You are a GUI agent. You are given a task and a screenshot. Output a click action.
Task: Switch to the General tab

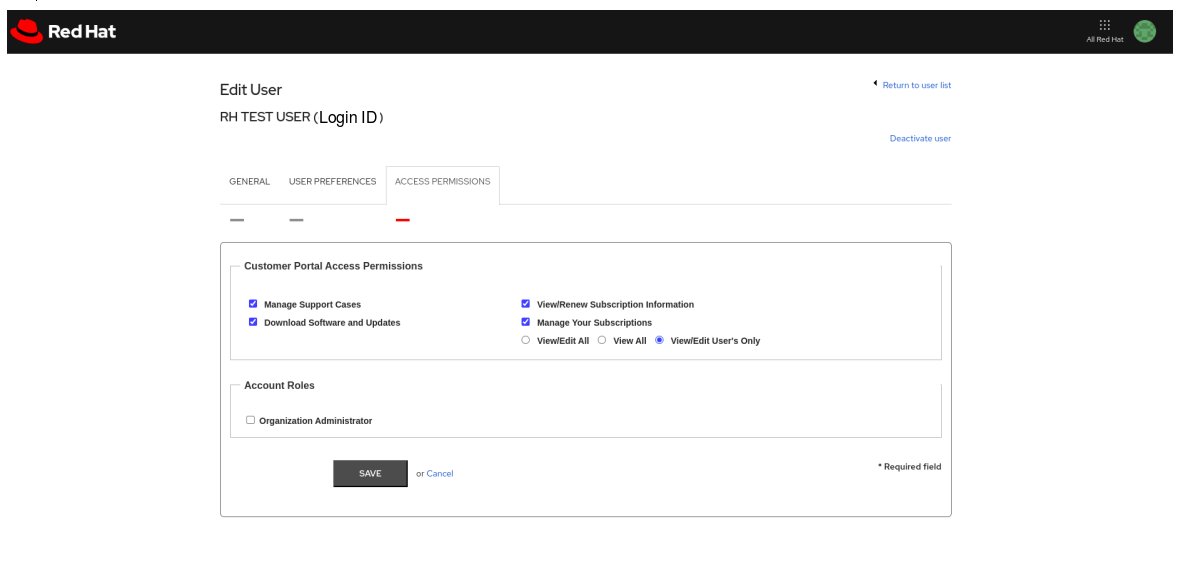[x=249, y=182]
